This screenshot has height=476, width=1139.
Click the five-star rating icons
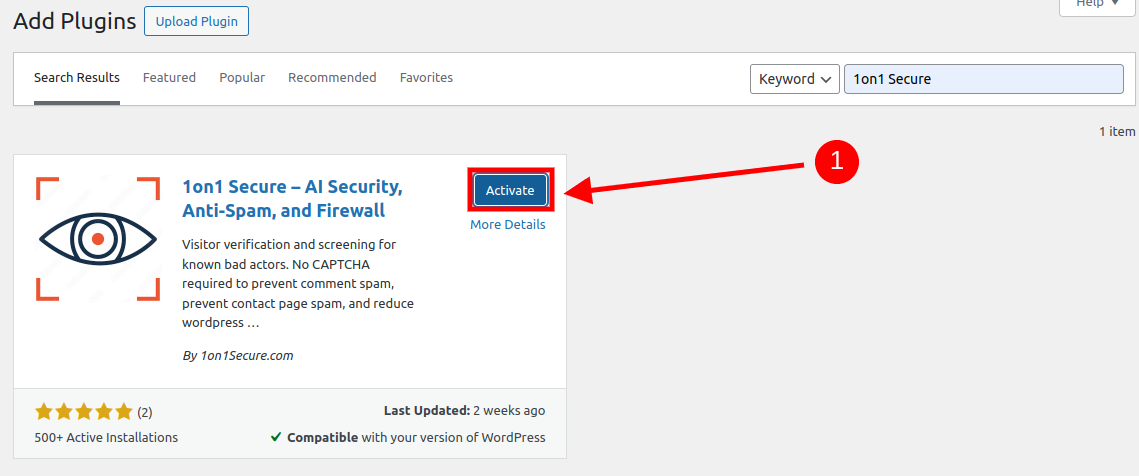(x=84, y=412)
